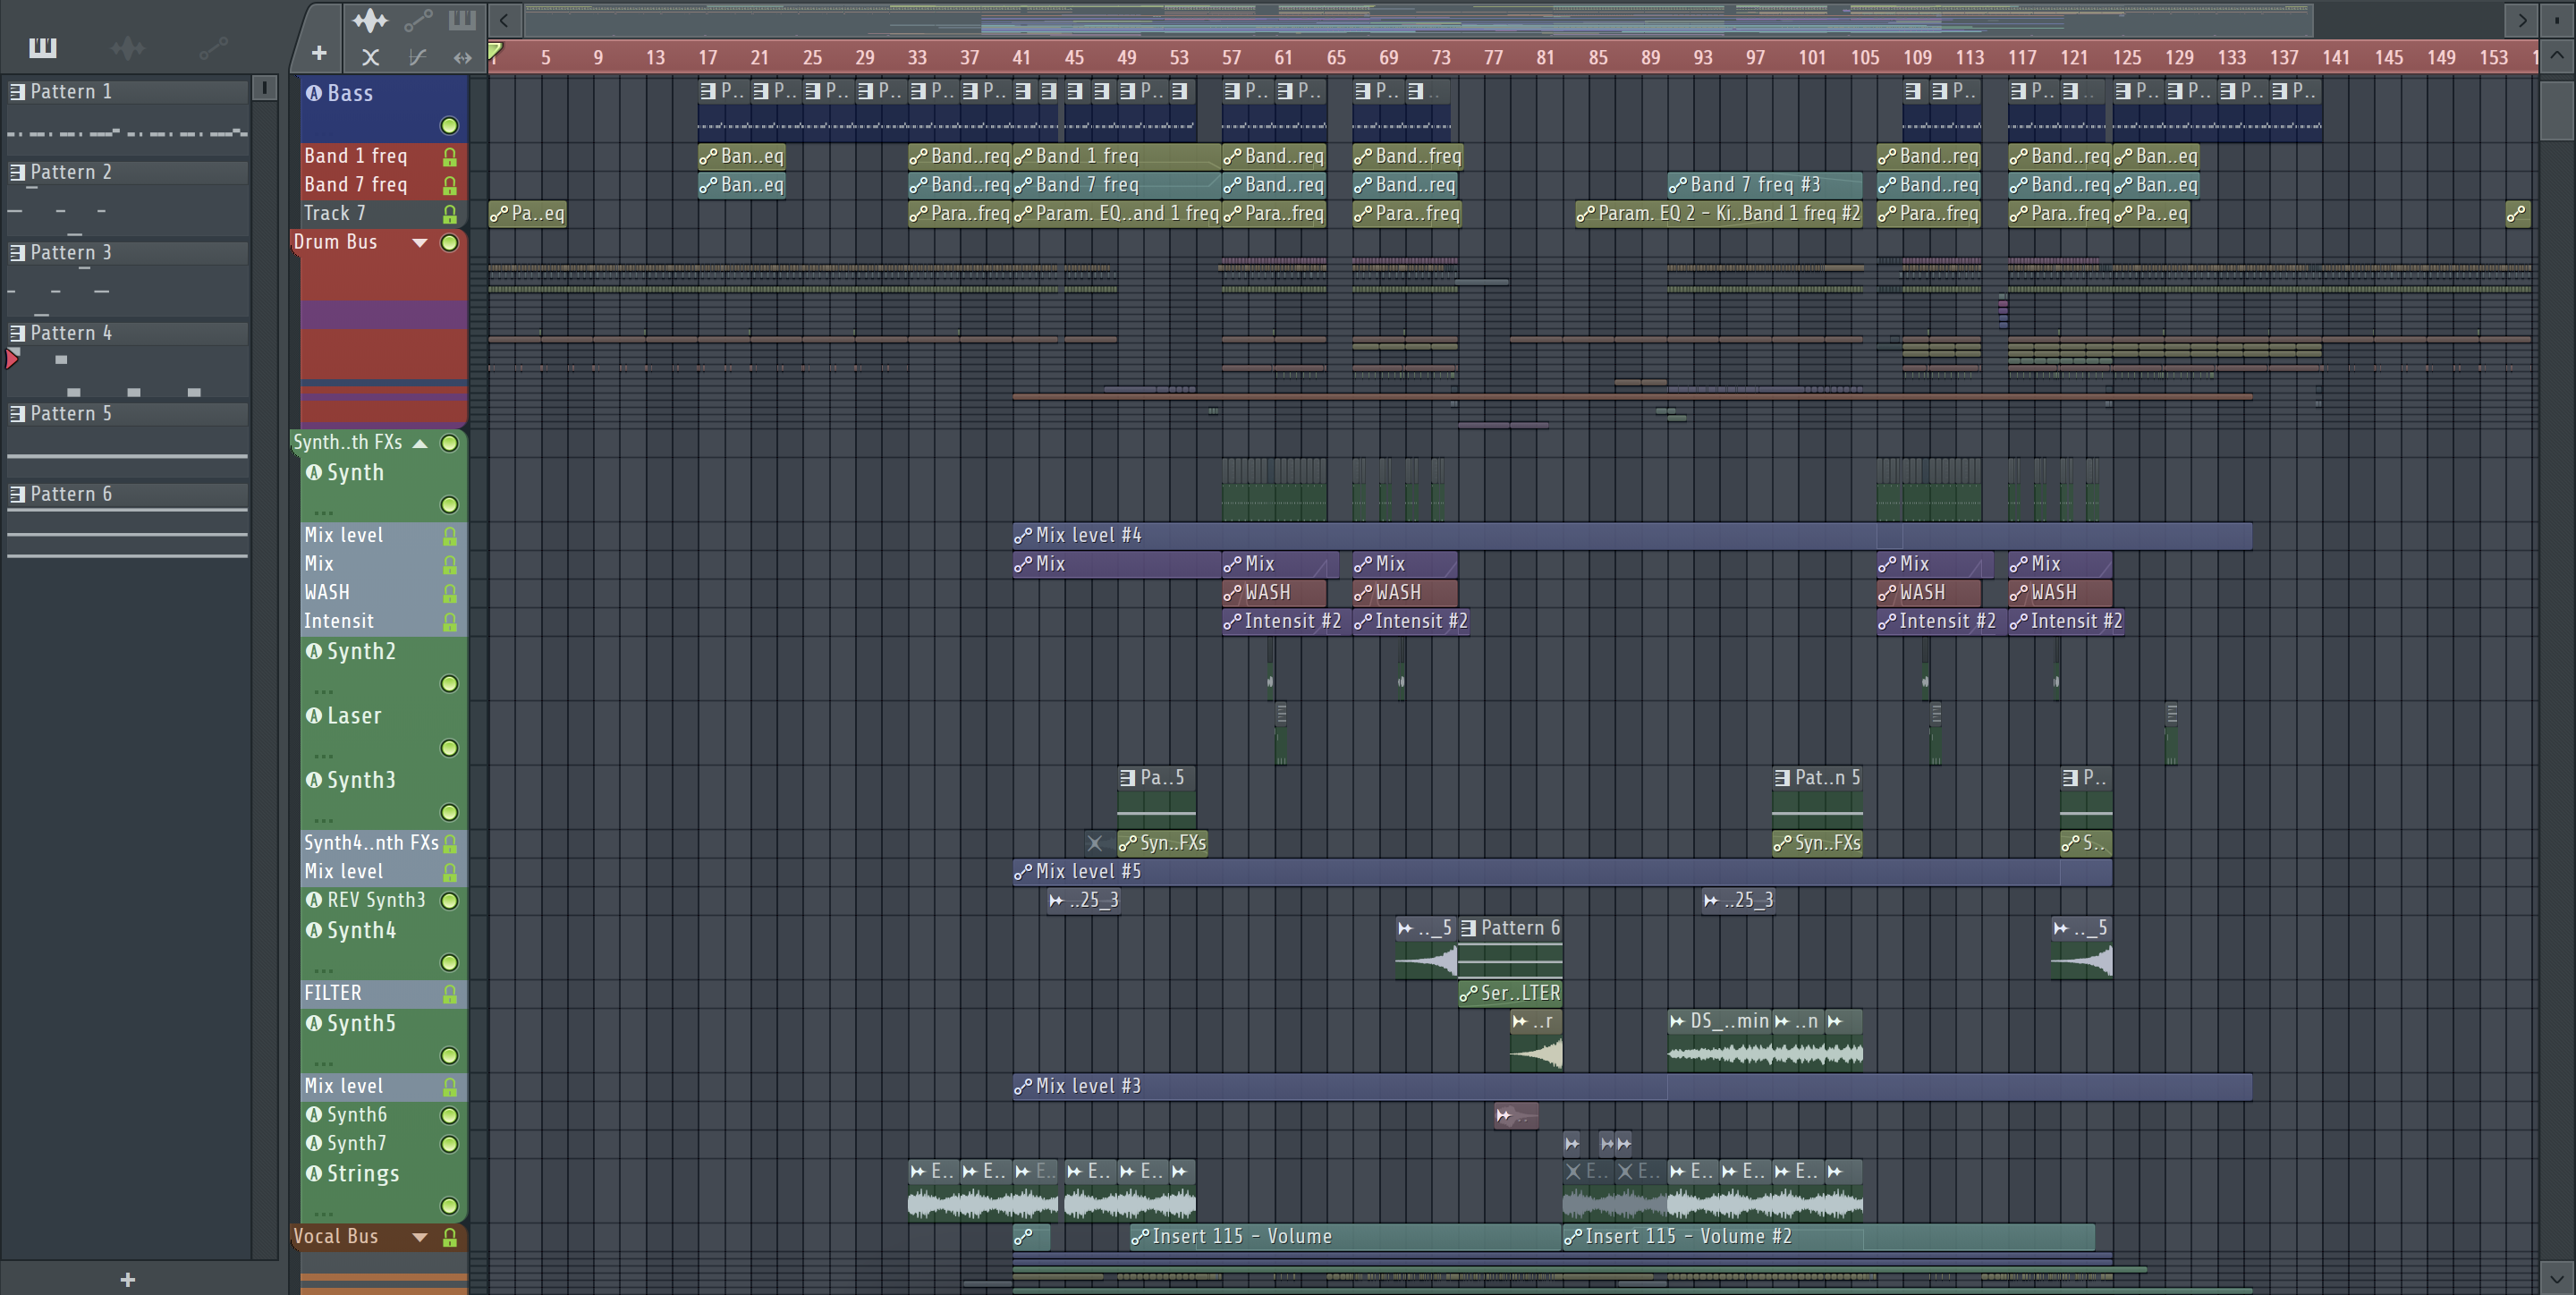Click the pattern icon next to Pattern 4
This screenshot has width=2576, height=1295.
[17, 333]
